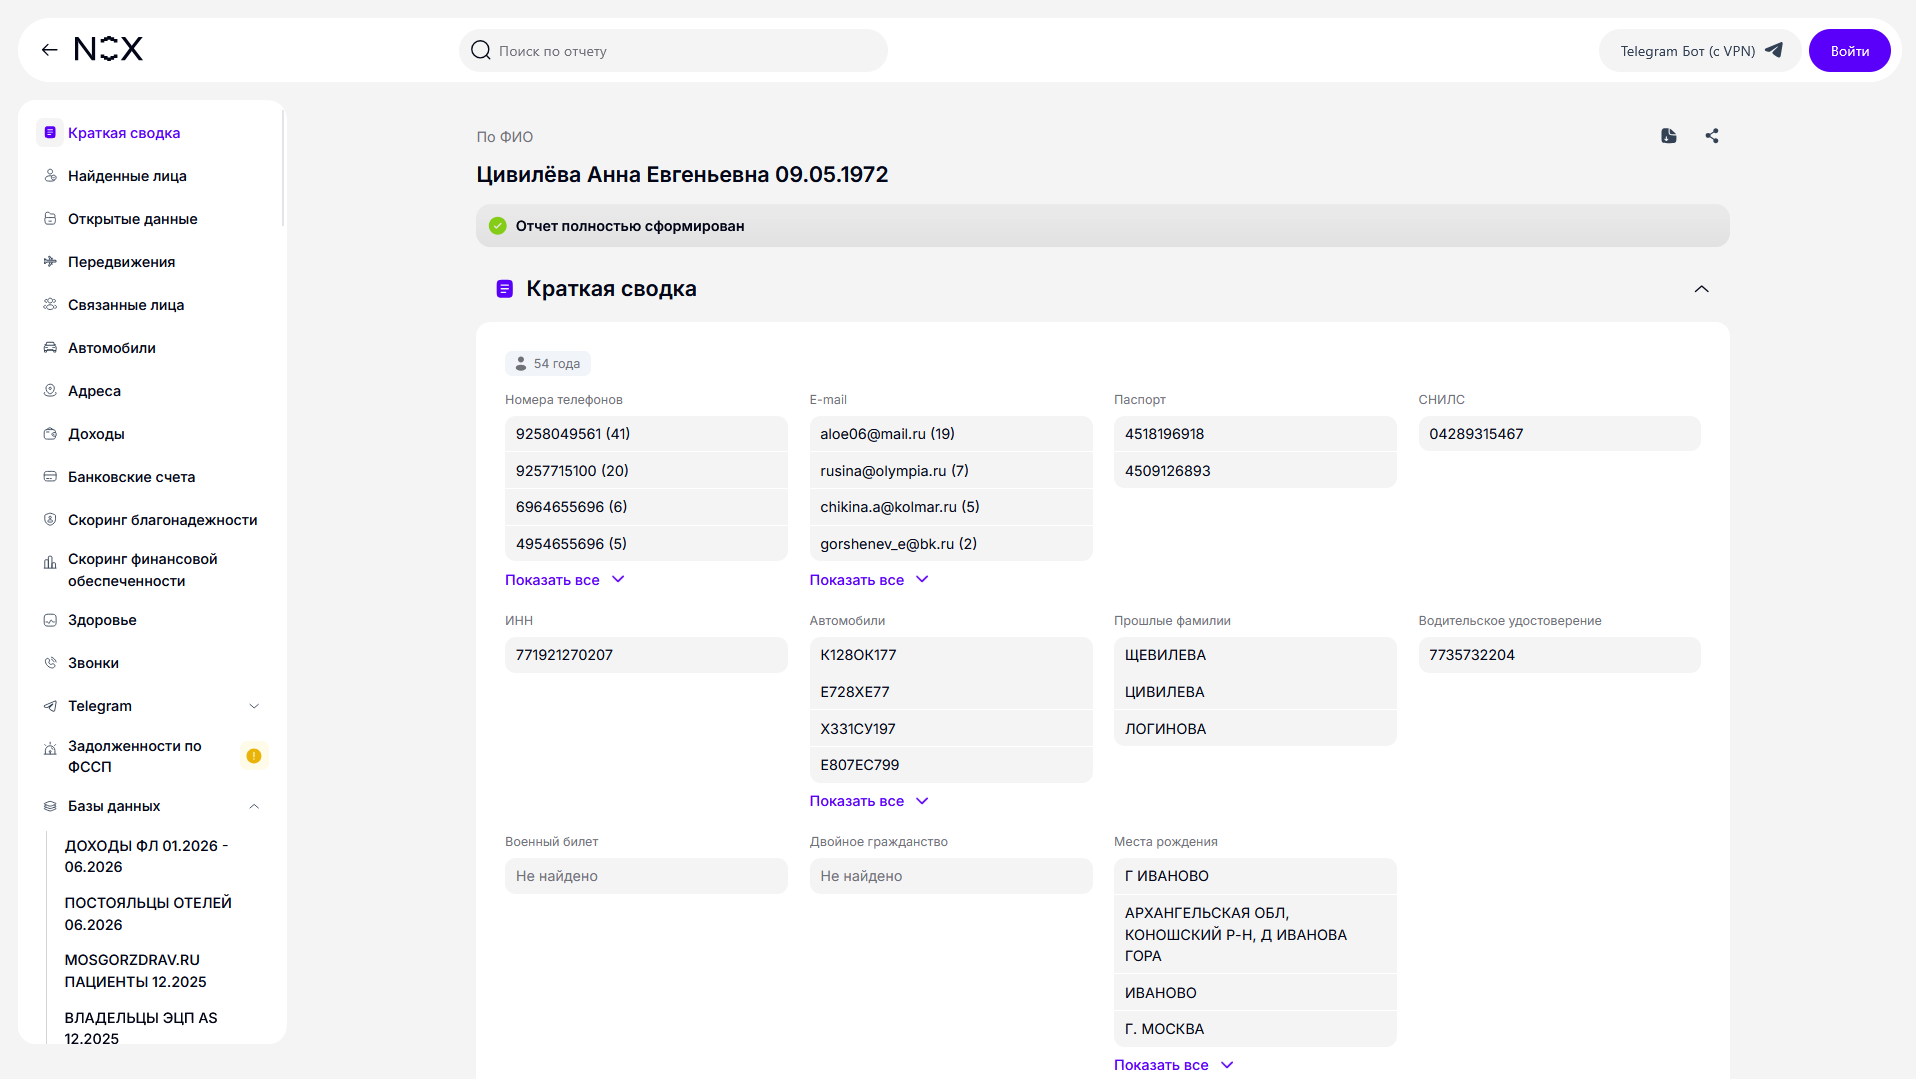This screenshot has width=1916, height=1079.
Task: Click the Банковские счета card icon
Action: (x=50, y=477)
